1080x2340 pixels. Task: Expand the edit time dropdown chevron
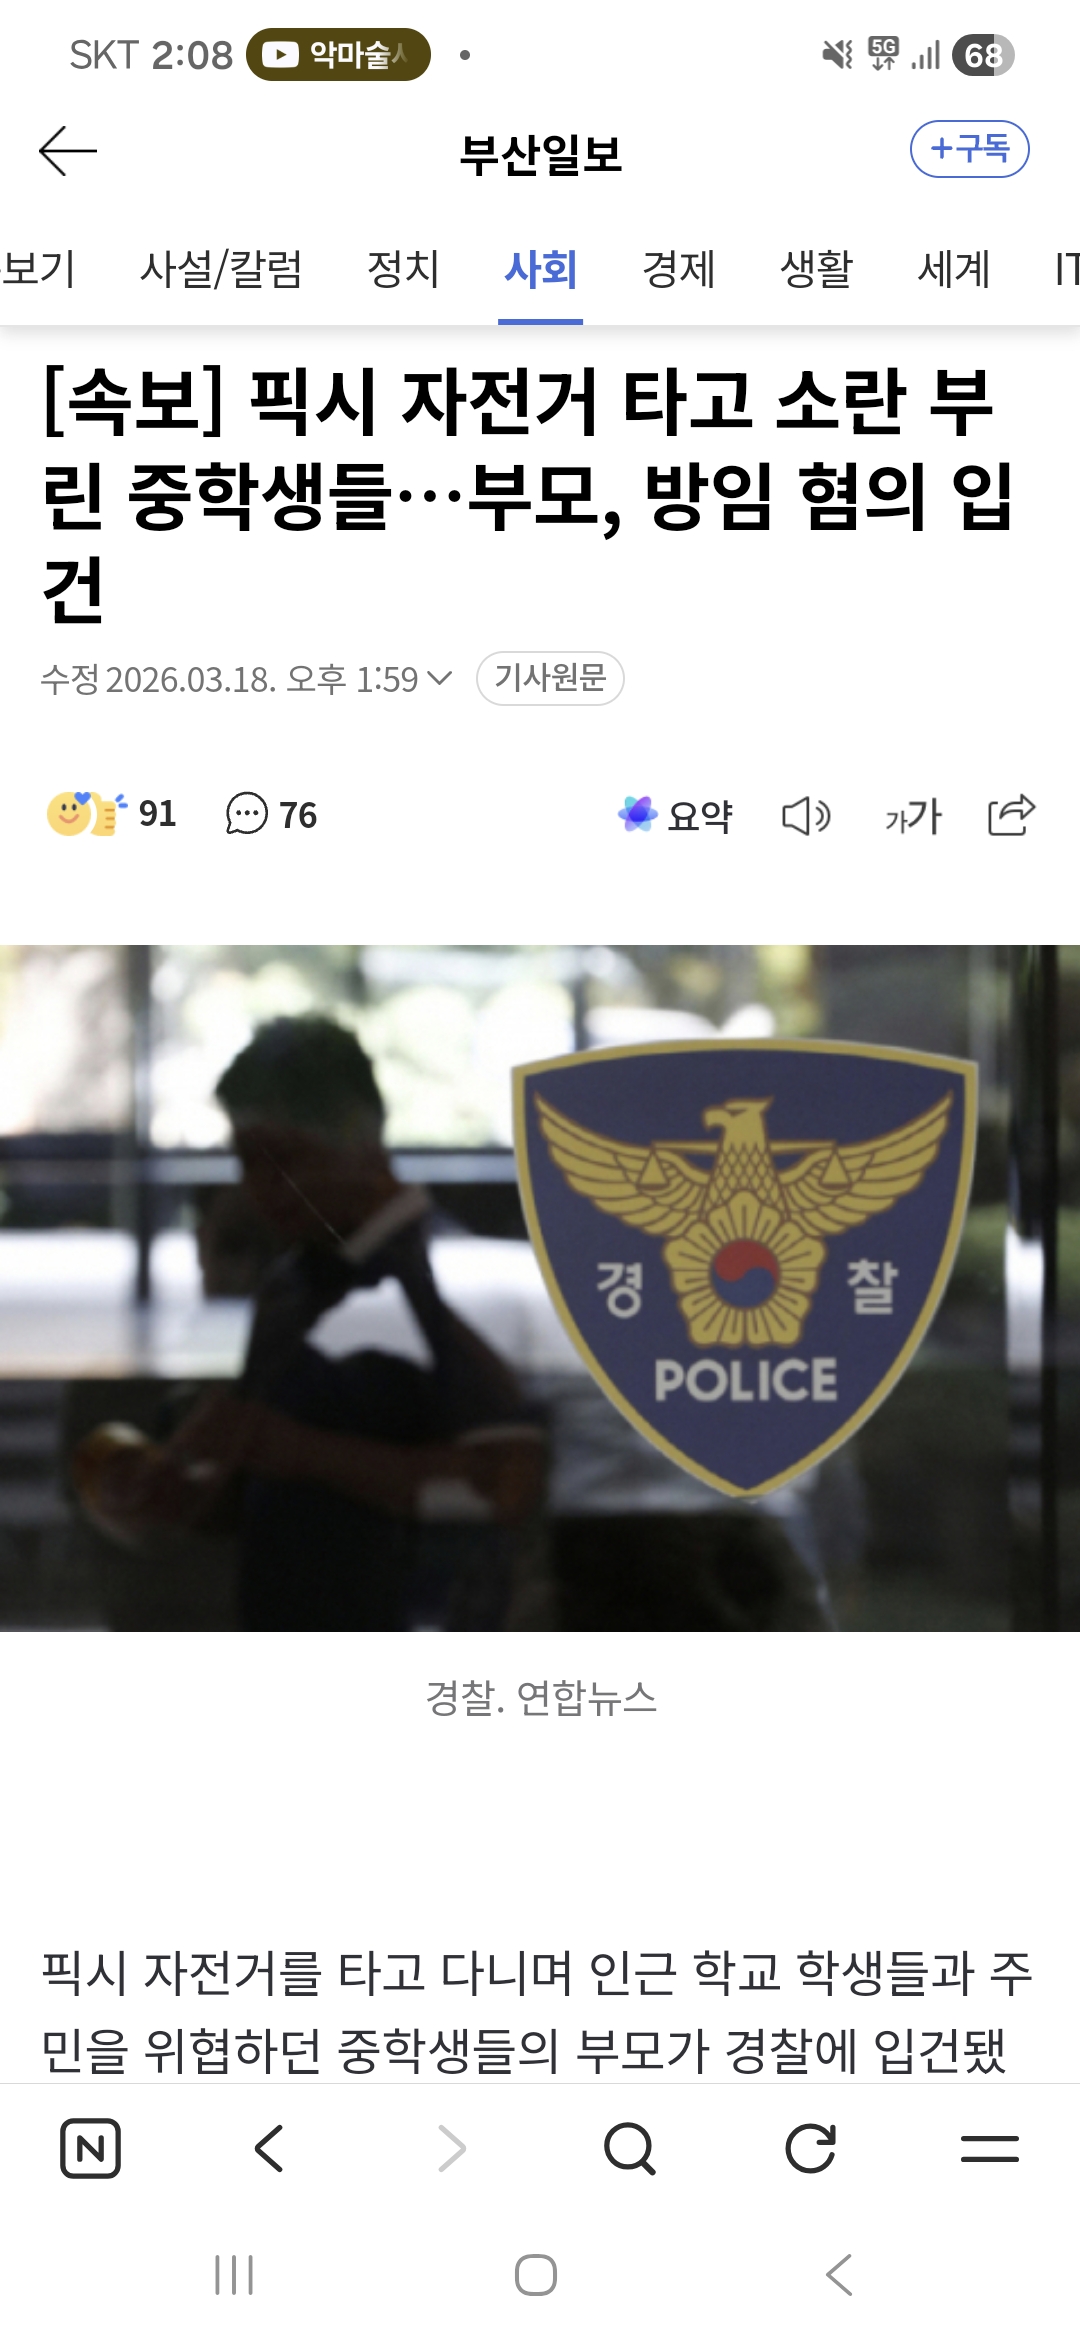coord(439,679)
